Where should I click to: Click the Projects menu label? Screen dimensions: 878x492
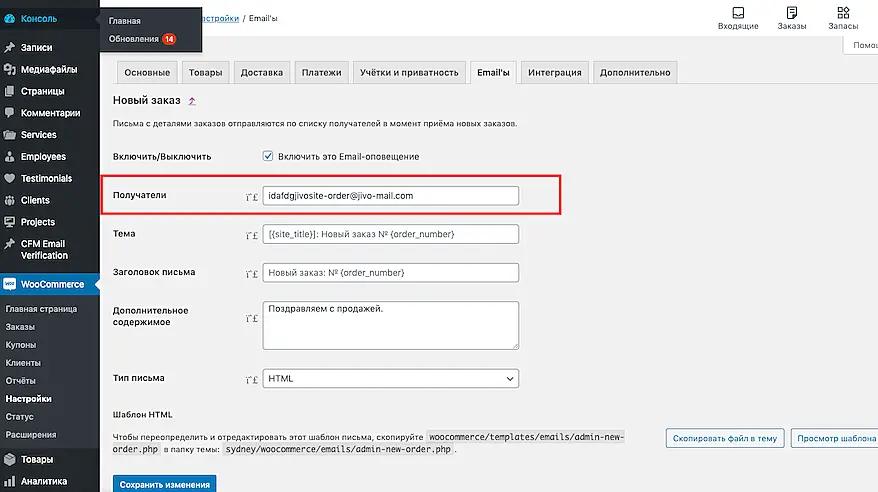[38, 222]
